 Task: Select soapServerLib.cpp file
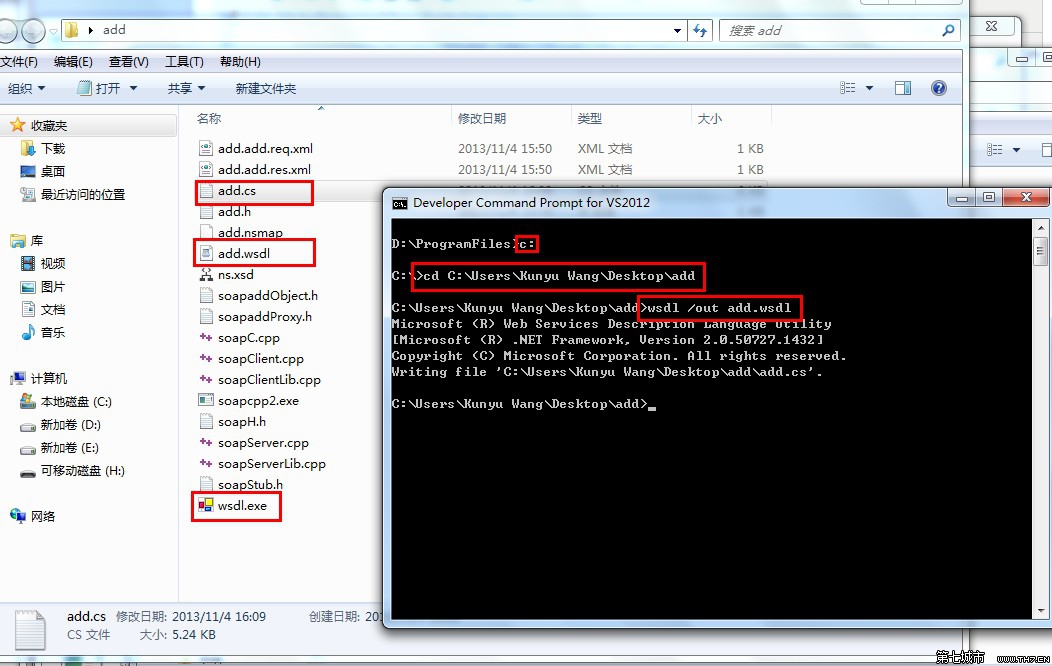272,463
